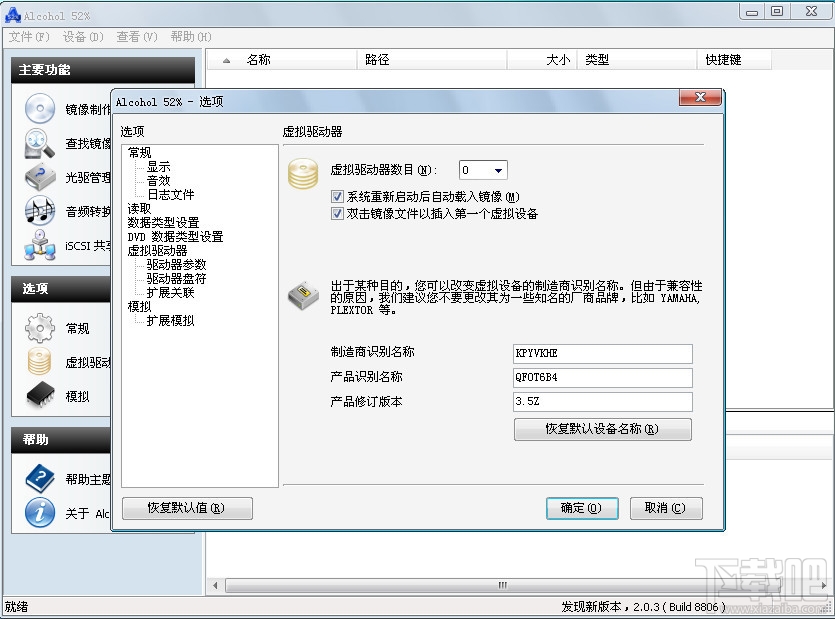This screenshot has height=619, width=835.
Task: Click 帮助 sidebar panel header
Action: pos(61,439)
